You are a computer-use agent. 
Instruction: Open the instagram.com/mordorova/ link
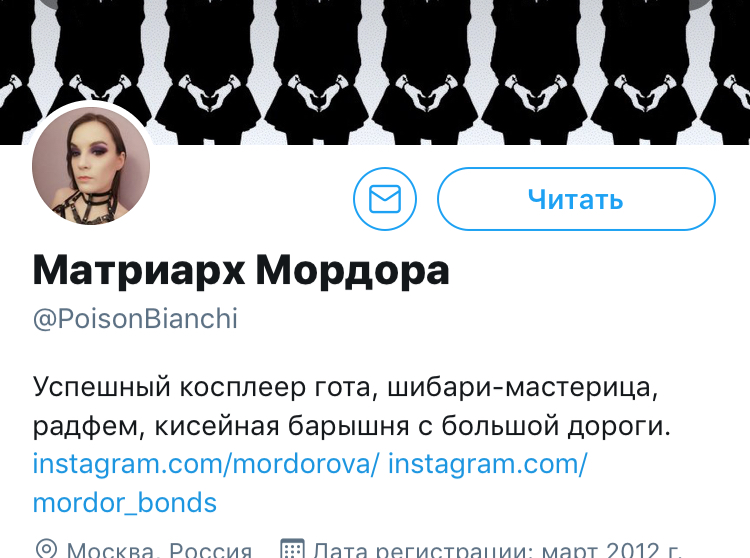(x=206, y=464)
